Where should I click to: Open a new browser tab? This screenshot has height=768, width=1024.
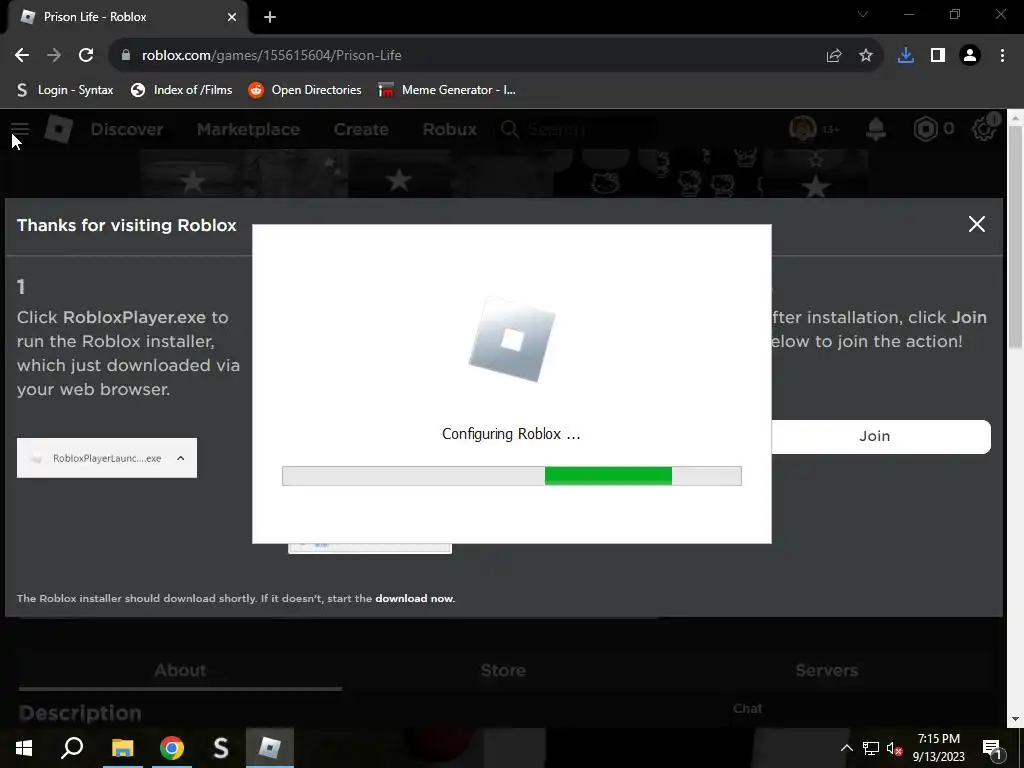click(270, 17)
